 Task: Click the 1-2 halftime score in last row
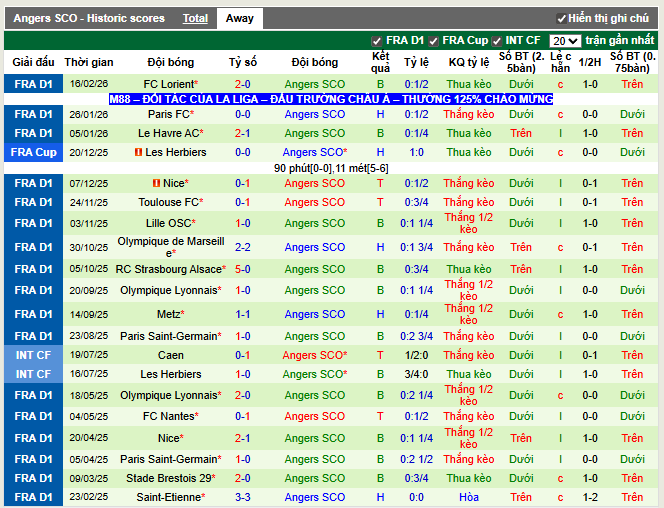(x=590, y=497)
